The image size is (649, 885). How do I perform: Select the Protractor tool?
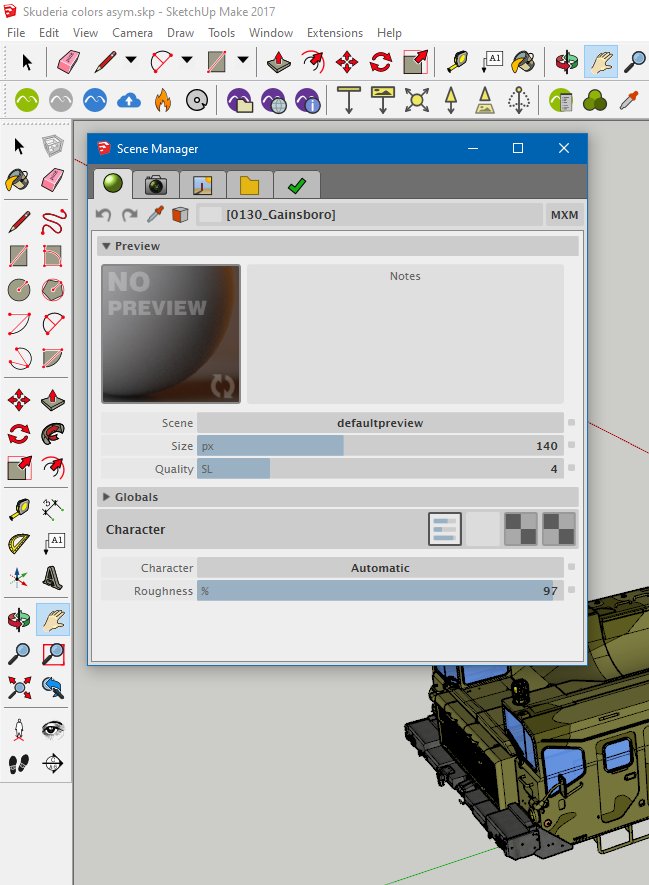click(x=18, y=544)
